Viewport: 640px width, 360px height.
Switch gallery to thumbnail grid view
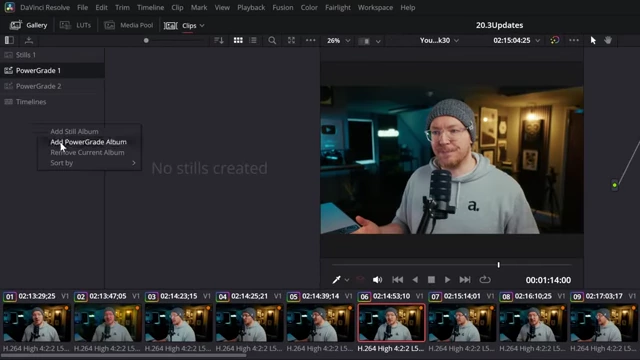238,40
